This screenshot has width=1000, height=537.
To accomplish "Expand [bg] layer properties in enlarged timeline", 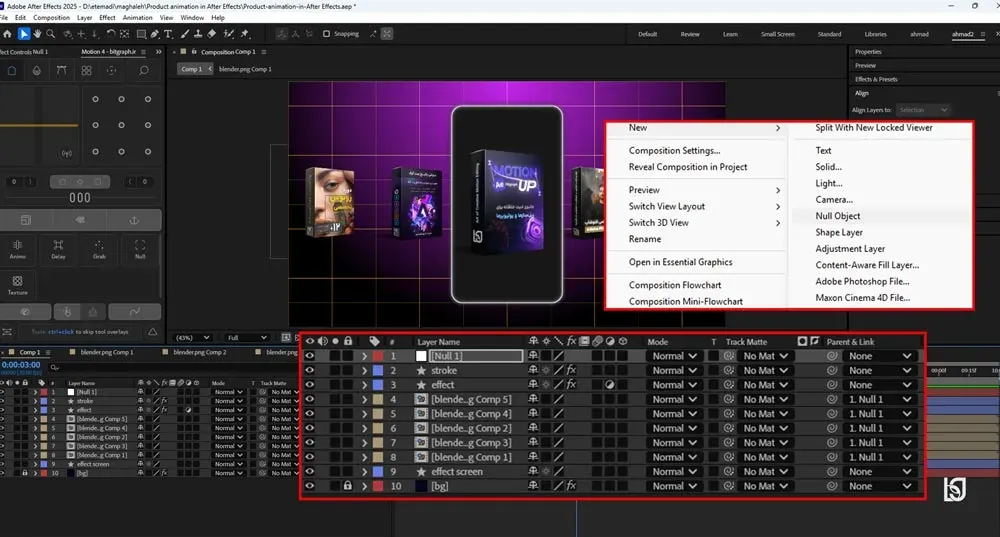I will [364, 486].
